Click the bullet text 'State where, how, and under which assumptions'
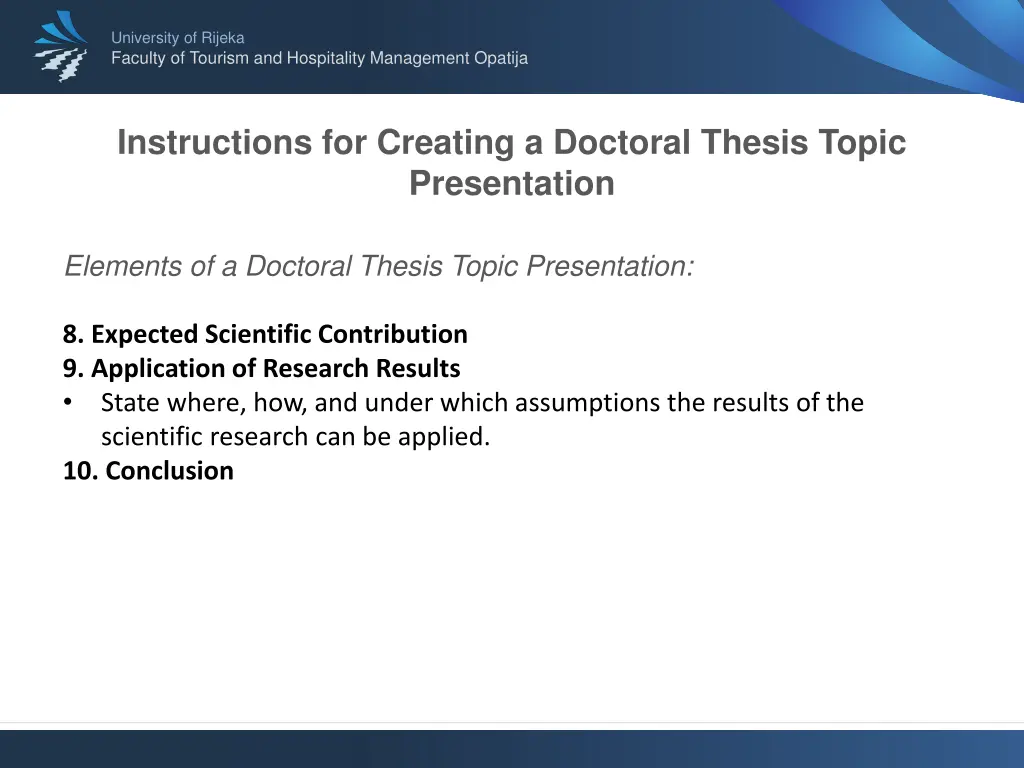Screen dimensions: 1024x768 [380, 402]
